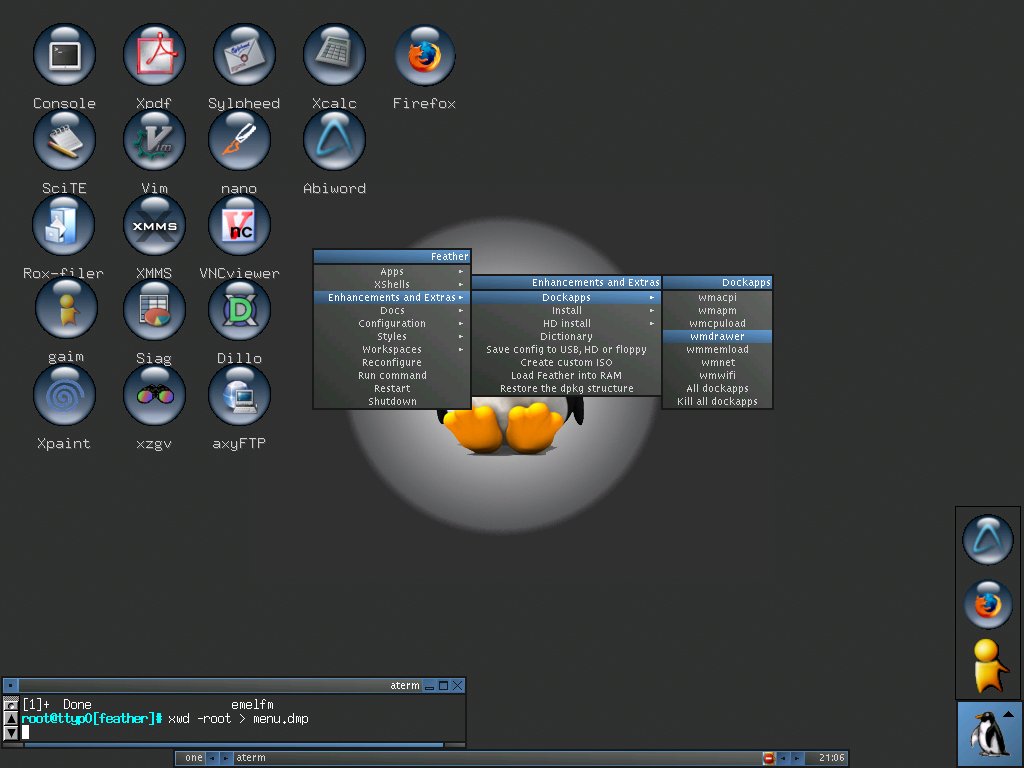The image size is (1024, 768).
Task: Launch wmwifi dockapp
Action: [717, 376]
